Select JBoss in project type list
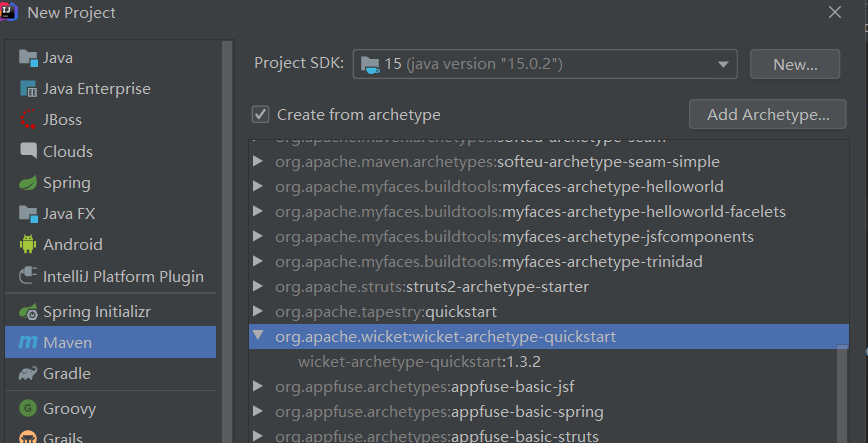 tap(111, 120)
